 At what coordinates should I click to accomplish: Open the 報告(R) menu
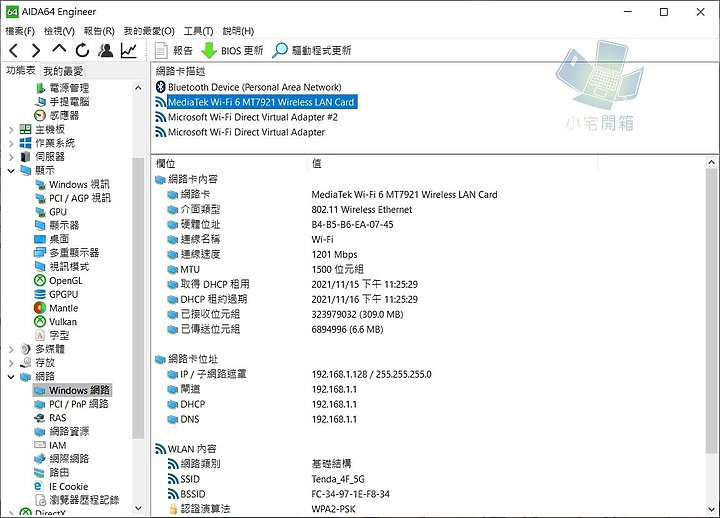tap(99, 31)
